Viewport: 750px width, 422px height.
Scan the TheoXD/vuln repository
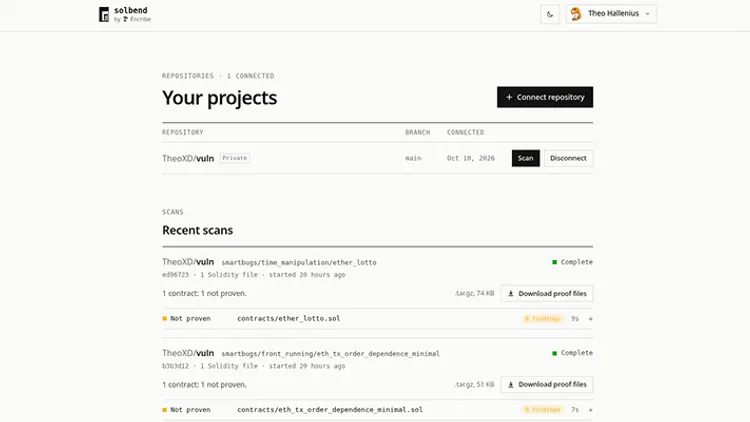[525, 158]
